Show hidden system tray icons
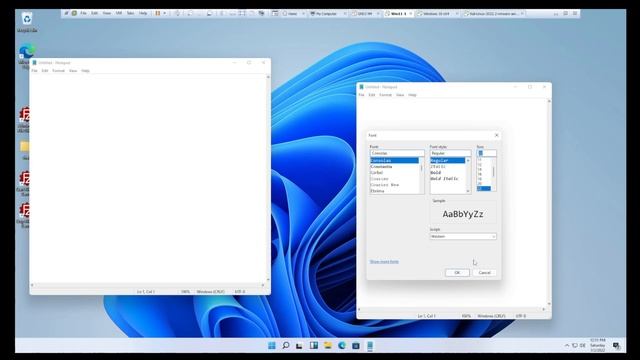The image size is (640, 360). pyautogui.click(x=567, y=346)
